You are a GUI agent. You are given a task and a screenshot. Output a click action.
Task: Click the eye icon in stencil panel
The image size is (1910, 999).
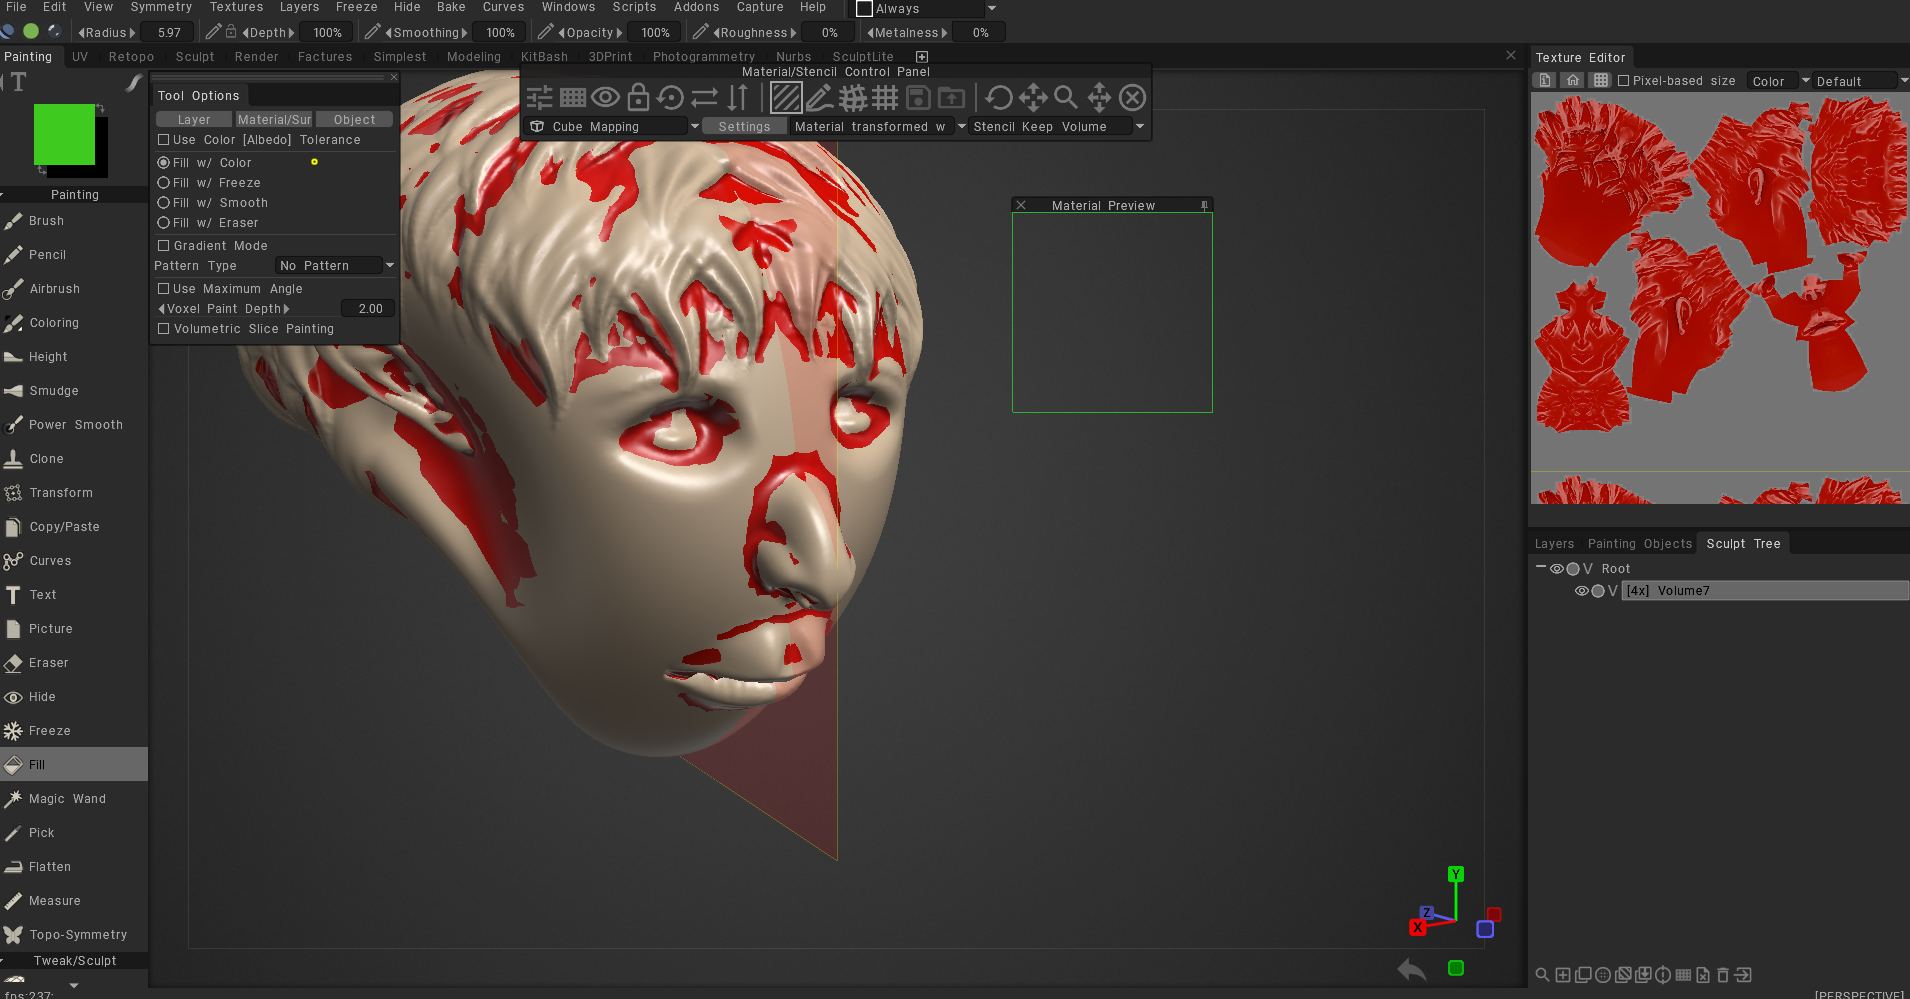click(x=605, y=98)
